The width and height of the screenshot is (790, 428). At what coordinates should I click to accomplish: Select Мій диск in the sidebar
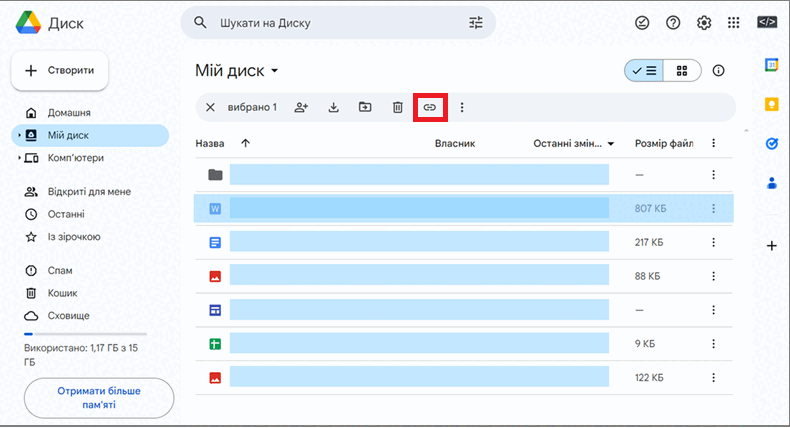click(x=90, y=135)
